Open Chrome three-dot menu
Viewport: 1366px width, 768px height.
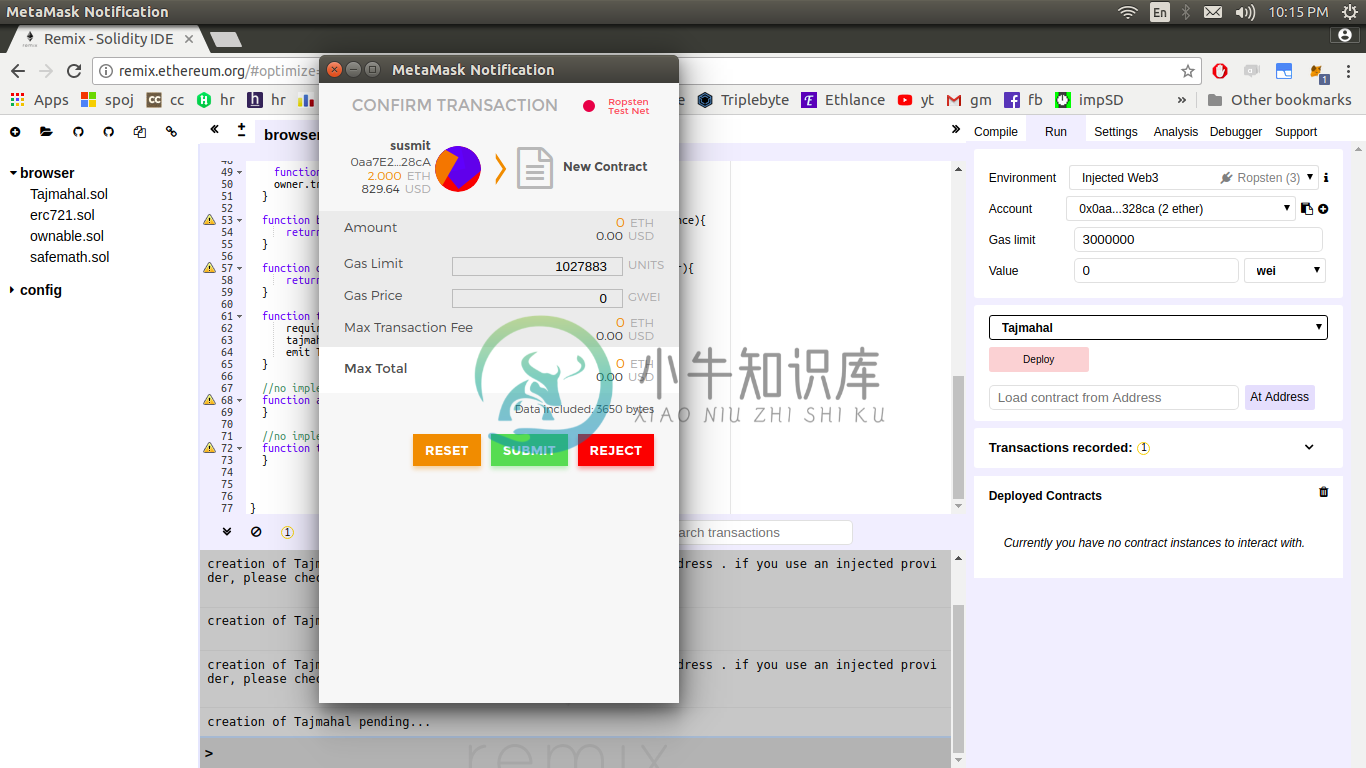[1350, 71]
